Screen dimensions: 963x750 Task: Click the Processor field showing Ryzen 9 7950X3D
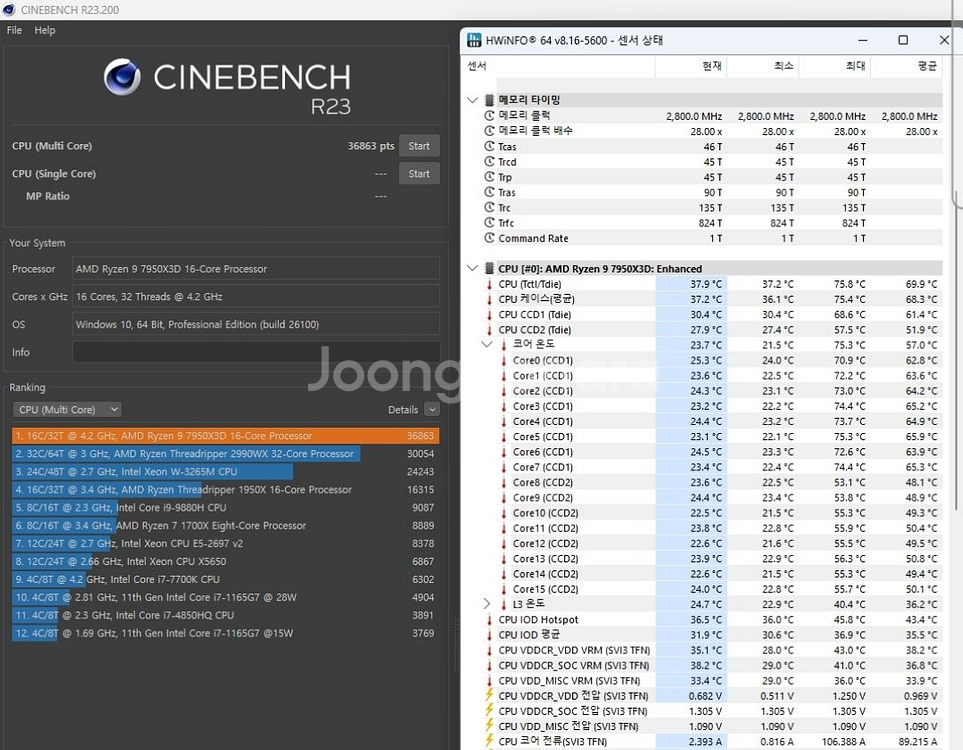(x=256, y=269)
